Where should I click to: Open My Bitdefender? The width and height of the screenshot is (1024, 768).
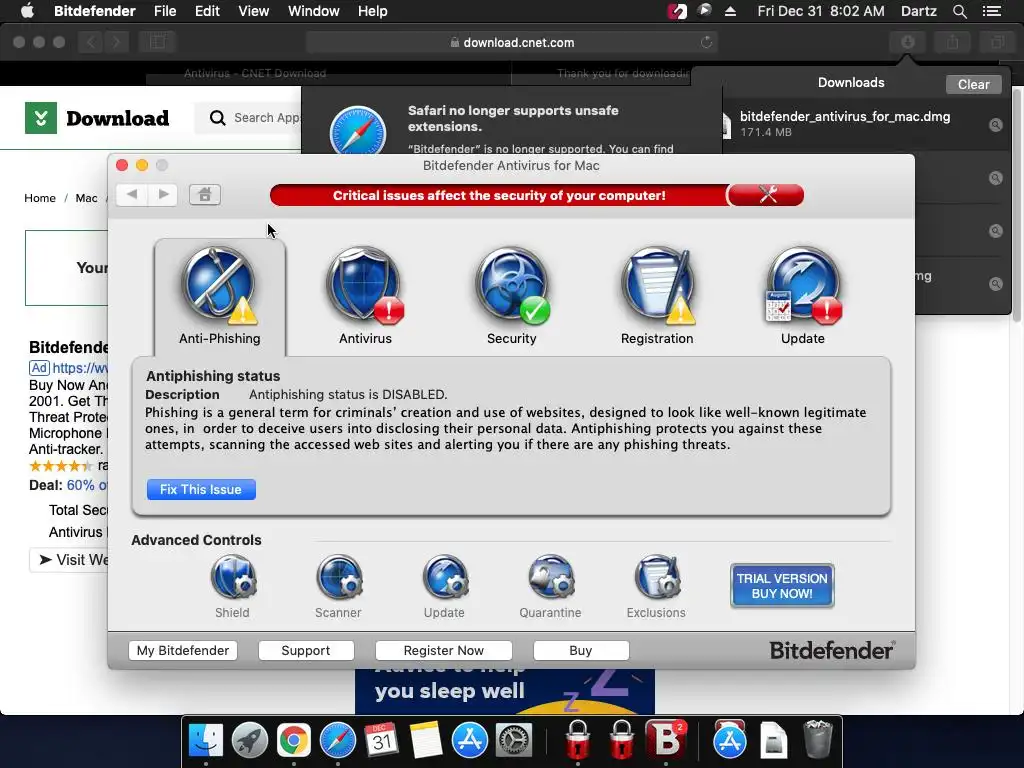click(x=183, y=650)
